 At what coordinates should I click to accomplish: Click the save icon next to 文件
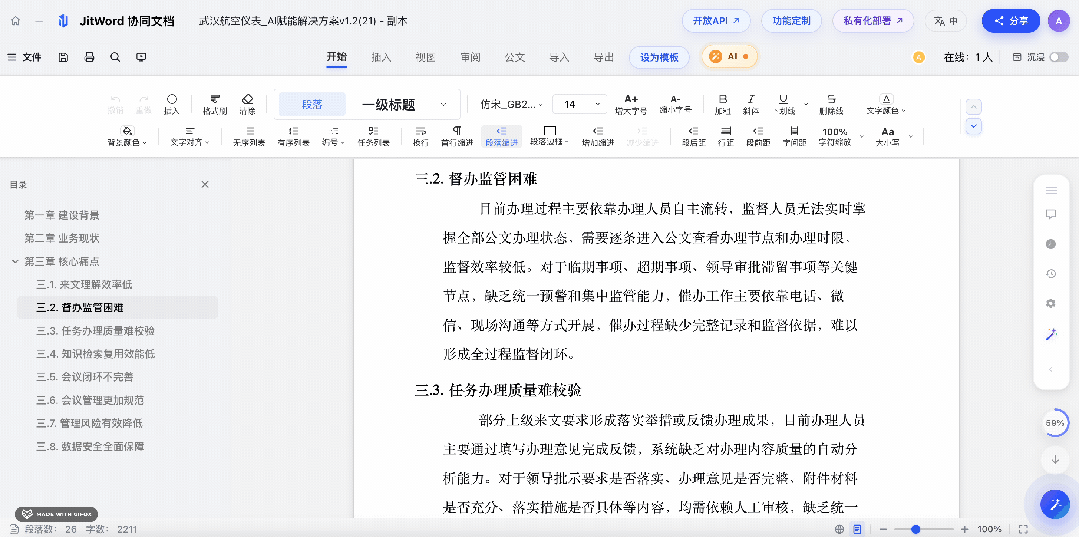(x=63, y=57)
